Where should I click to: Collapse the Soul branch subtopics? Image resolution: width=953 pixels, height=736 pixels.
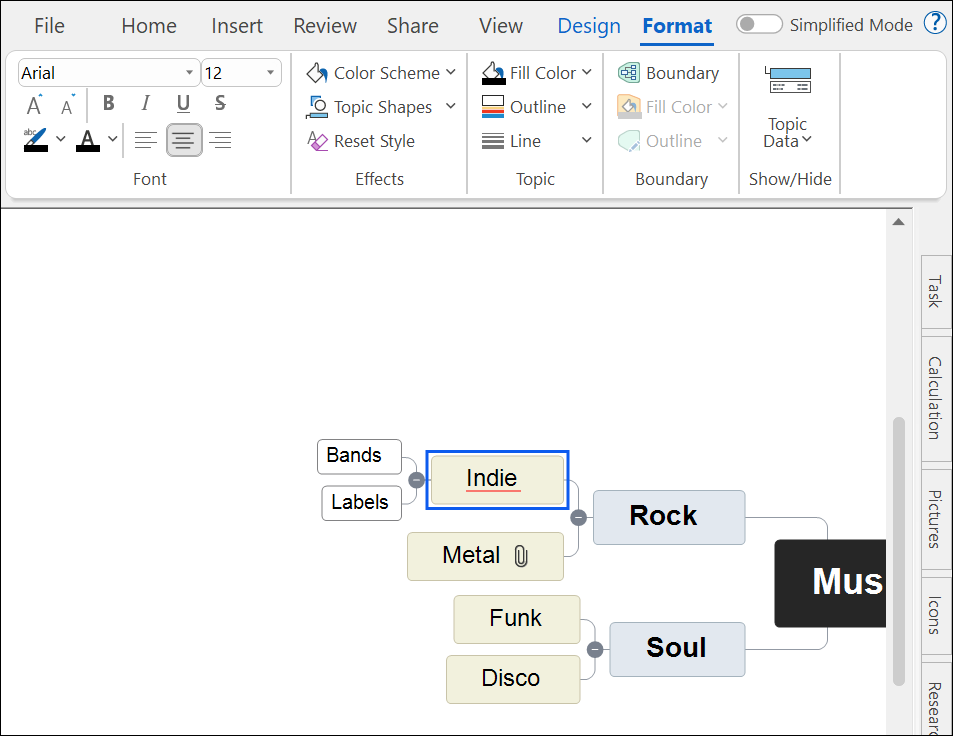click(595, 649)
